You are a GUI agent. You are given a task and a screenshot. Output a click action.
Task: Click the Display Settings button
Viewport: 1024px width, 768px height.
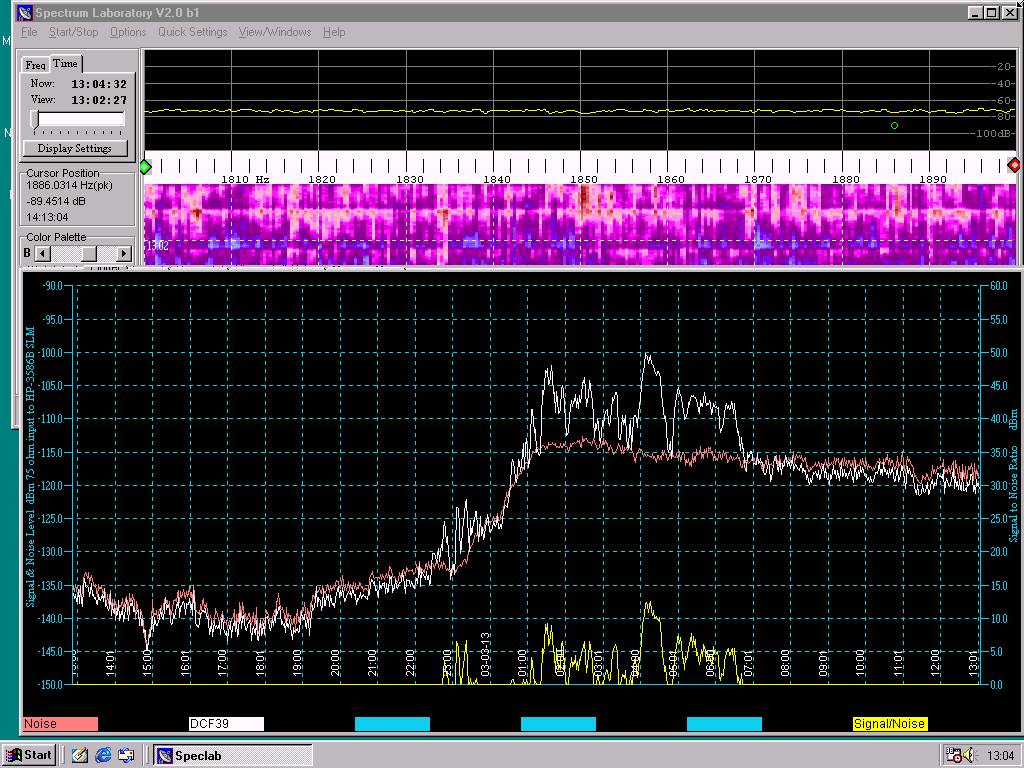[x=74, y=148]
